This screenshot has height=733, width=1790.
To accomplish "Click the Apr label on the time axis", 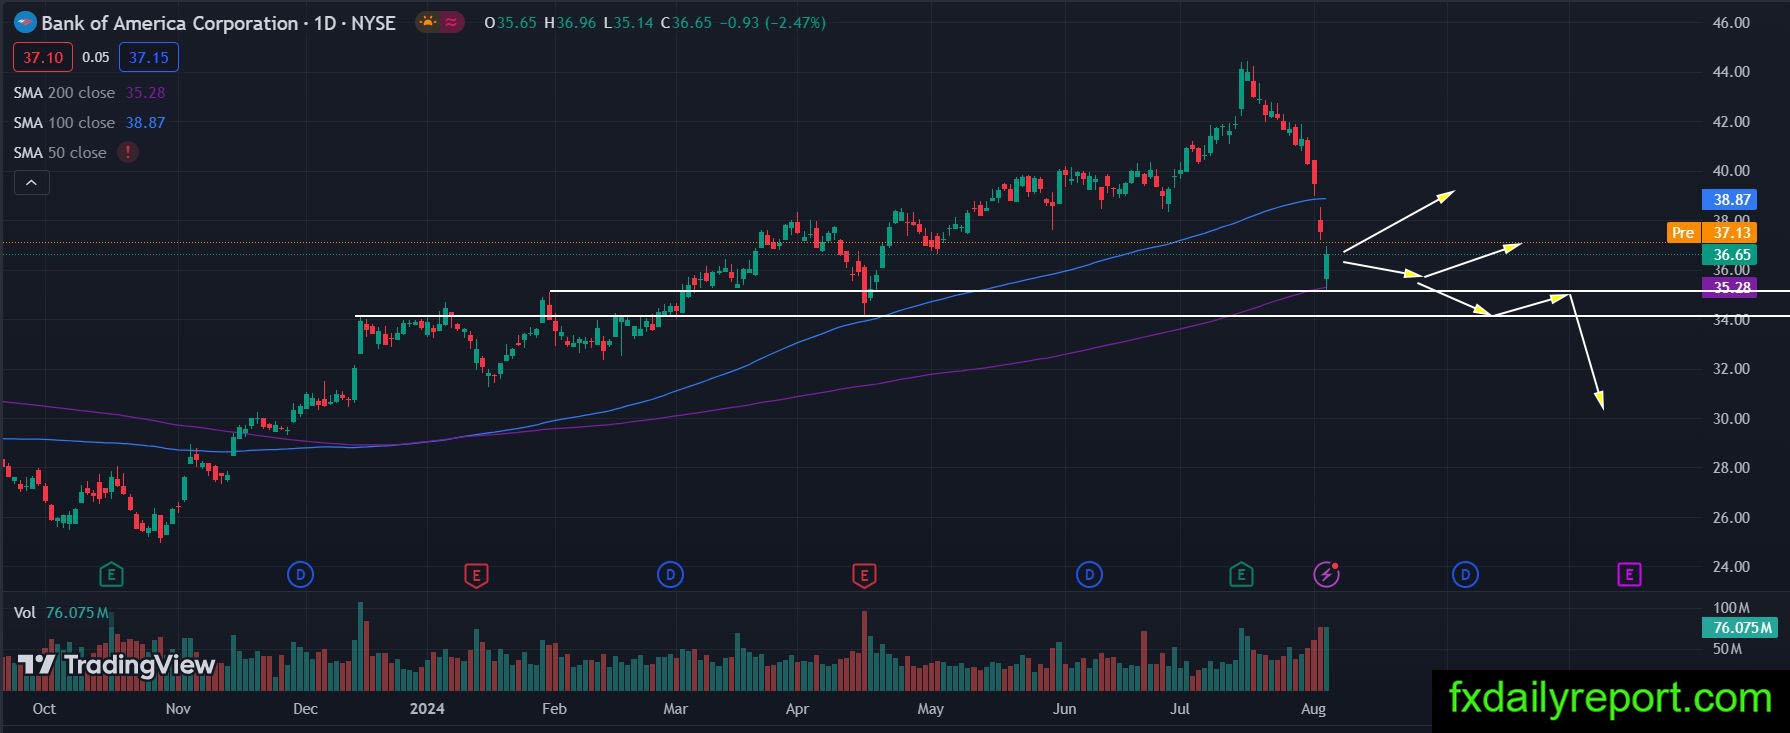I will pos(797,708).
